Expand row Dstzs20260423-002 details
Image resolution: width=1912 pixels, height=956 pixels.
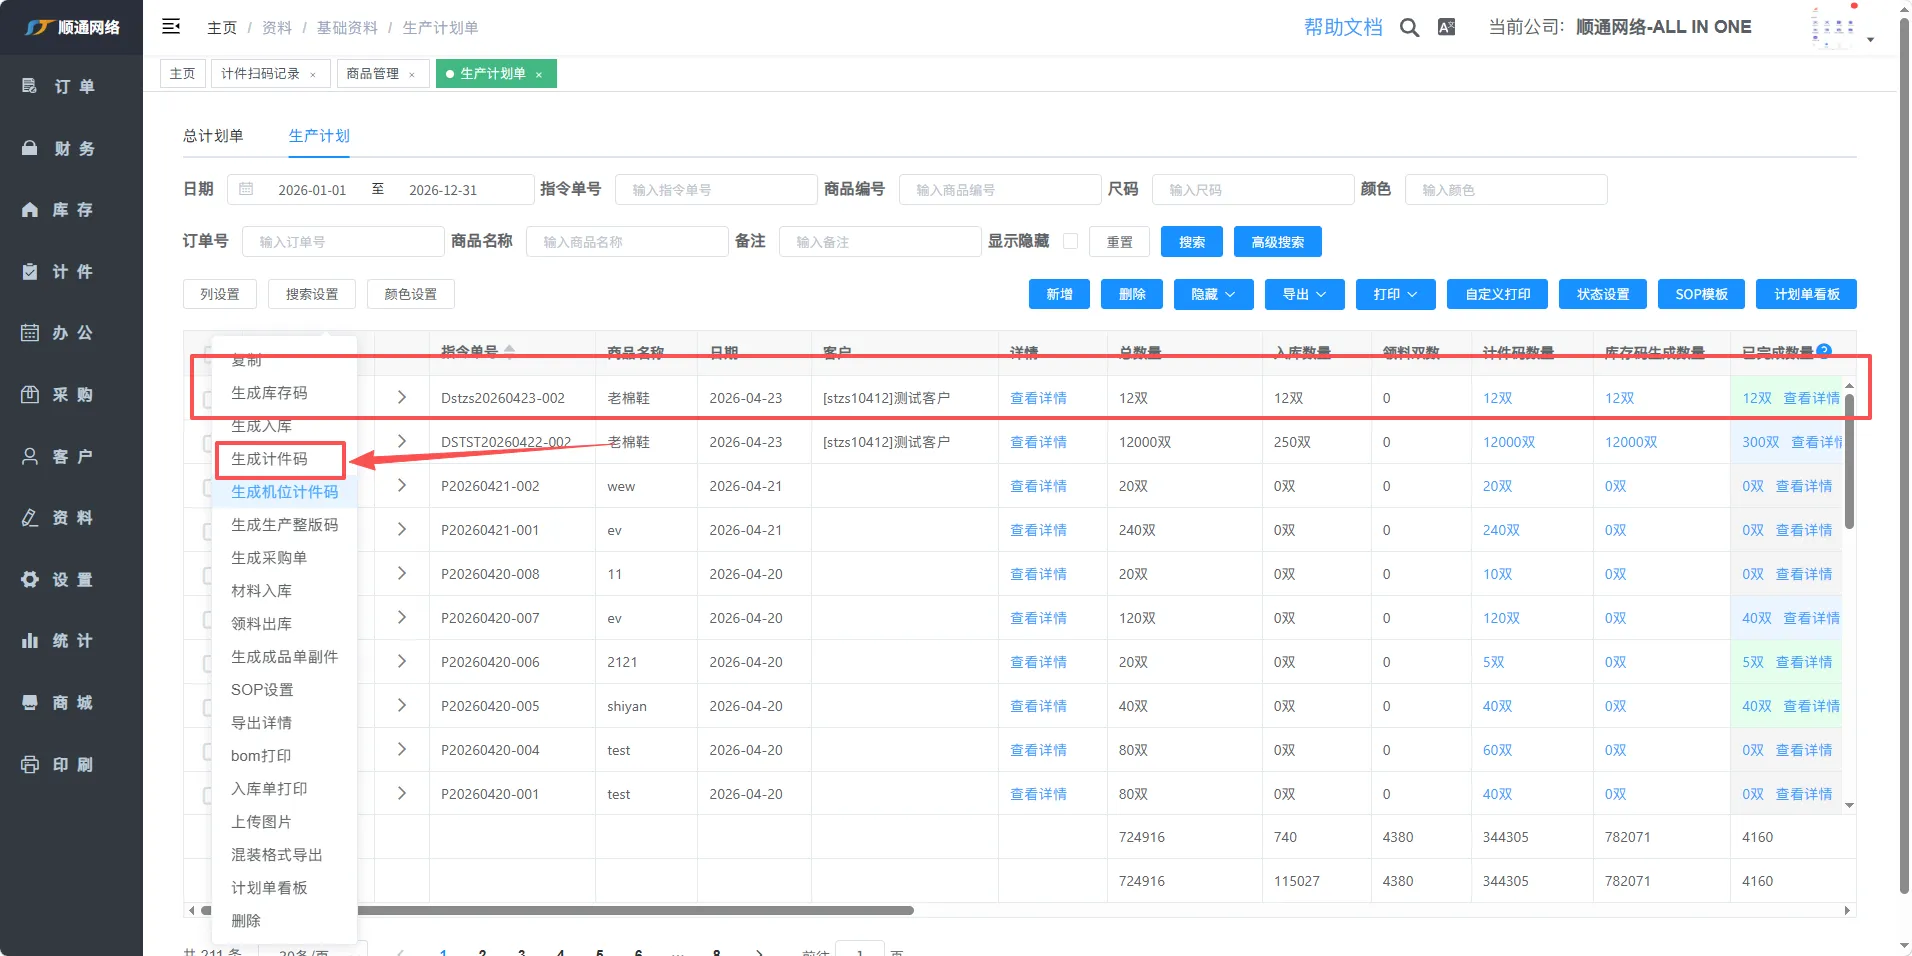[402, 398]
